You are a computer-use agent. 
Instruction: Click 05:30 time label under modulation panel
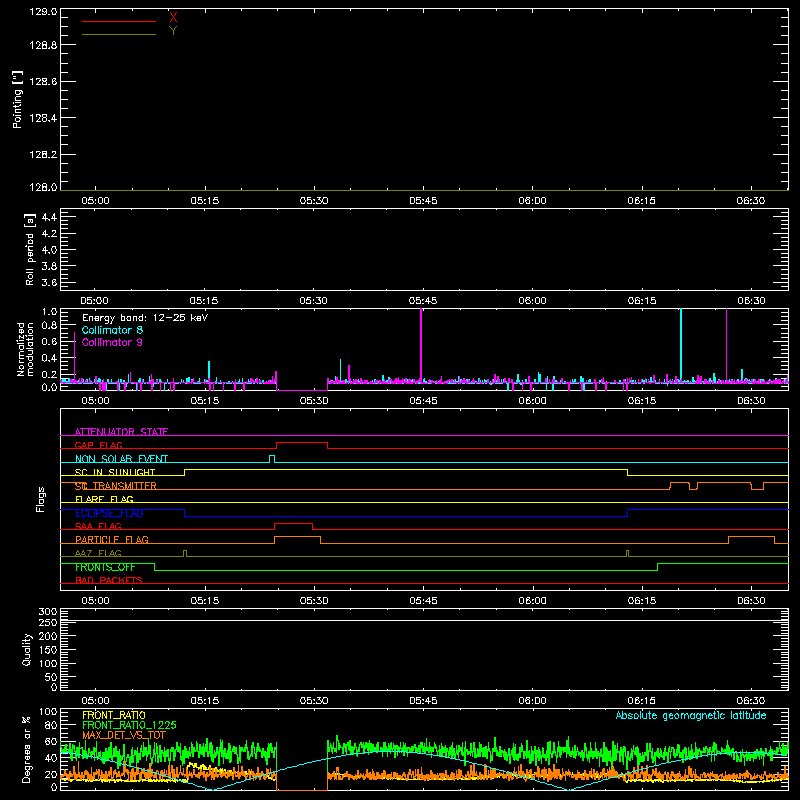click(314, 401)
